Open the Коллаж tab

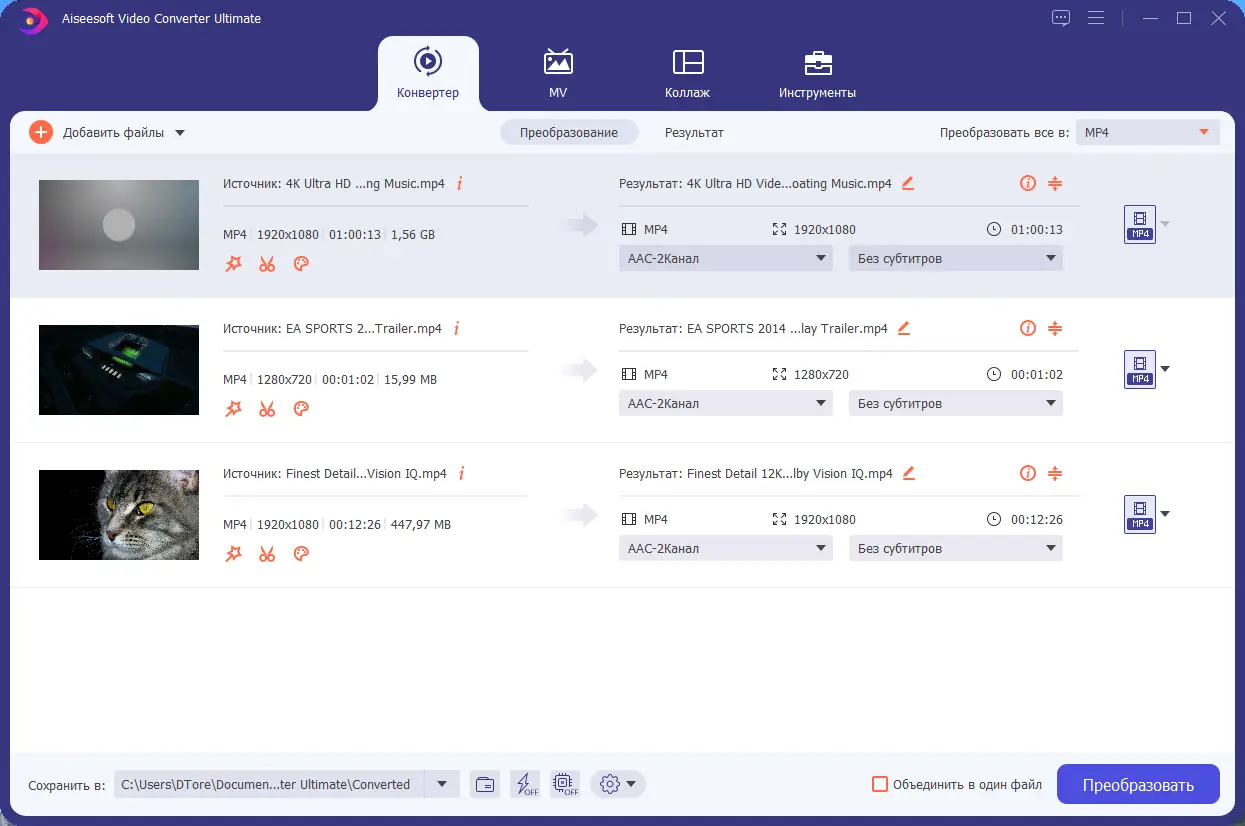click(x=687, y=73)
